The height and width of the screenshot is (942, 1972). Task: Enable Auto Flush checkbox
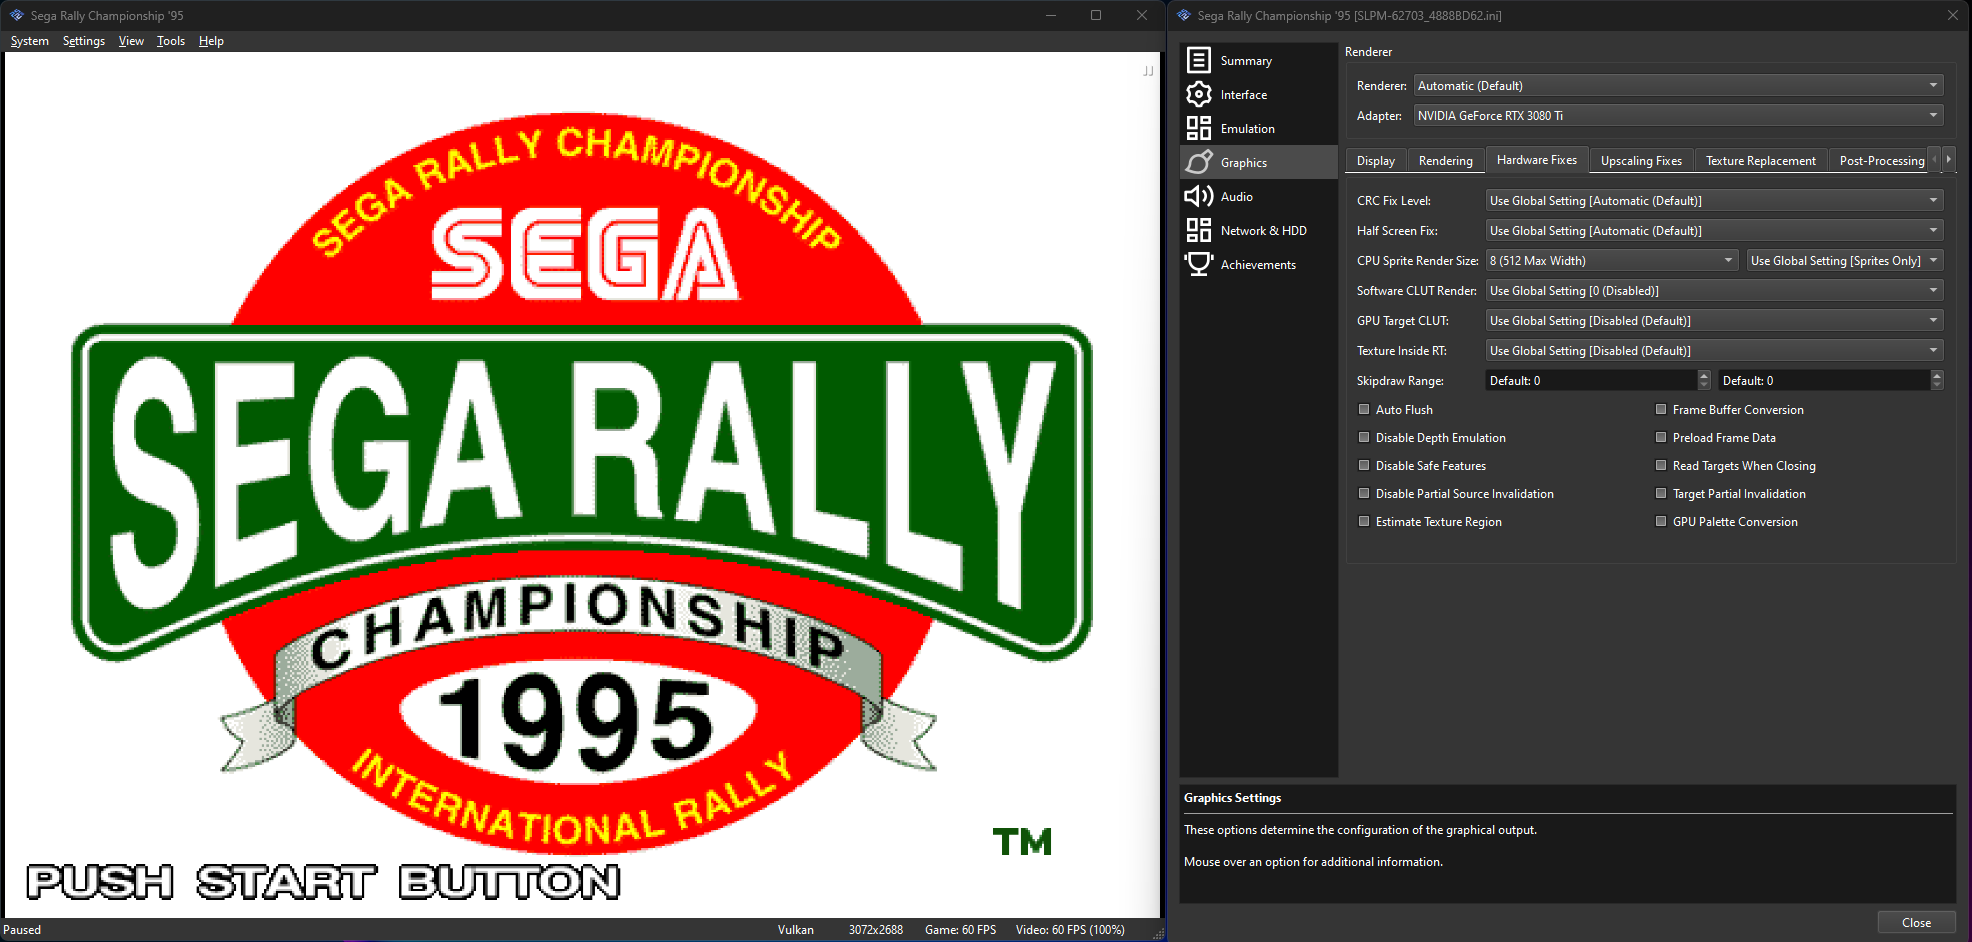point(1364,409)
